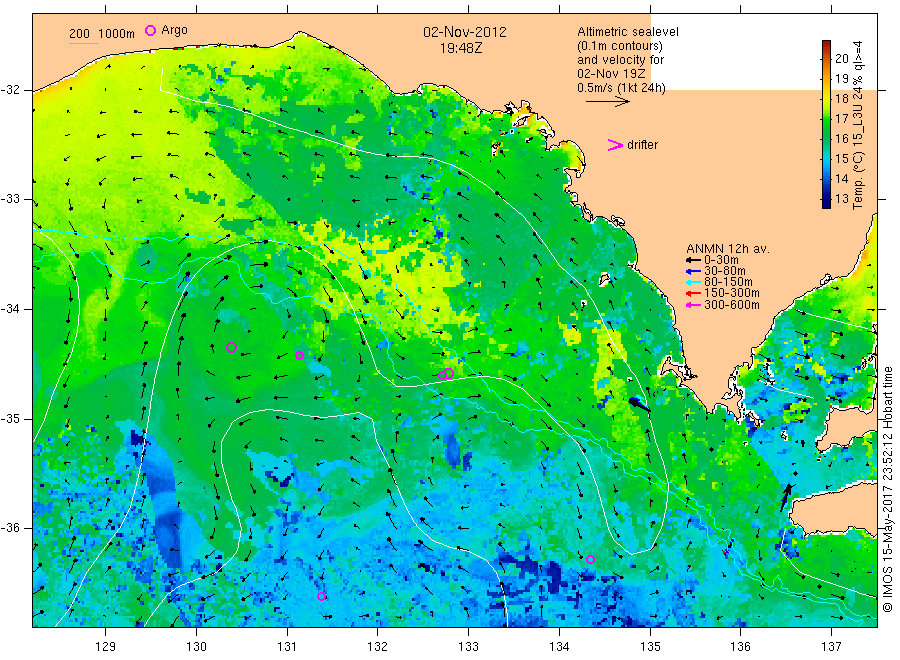Click the temperature color bar
900x660 pixels.
(x=826, y=124)
